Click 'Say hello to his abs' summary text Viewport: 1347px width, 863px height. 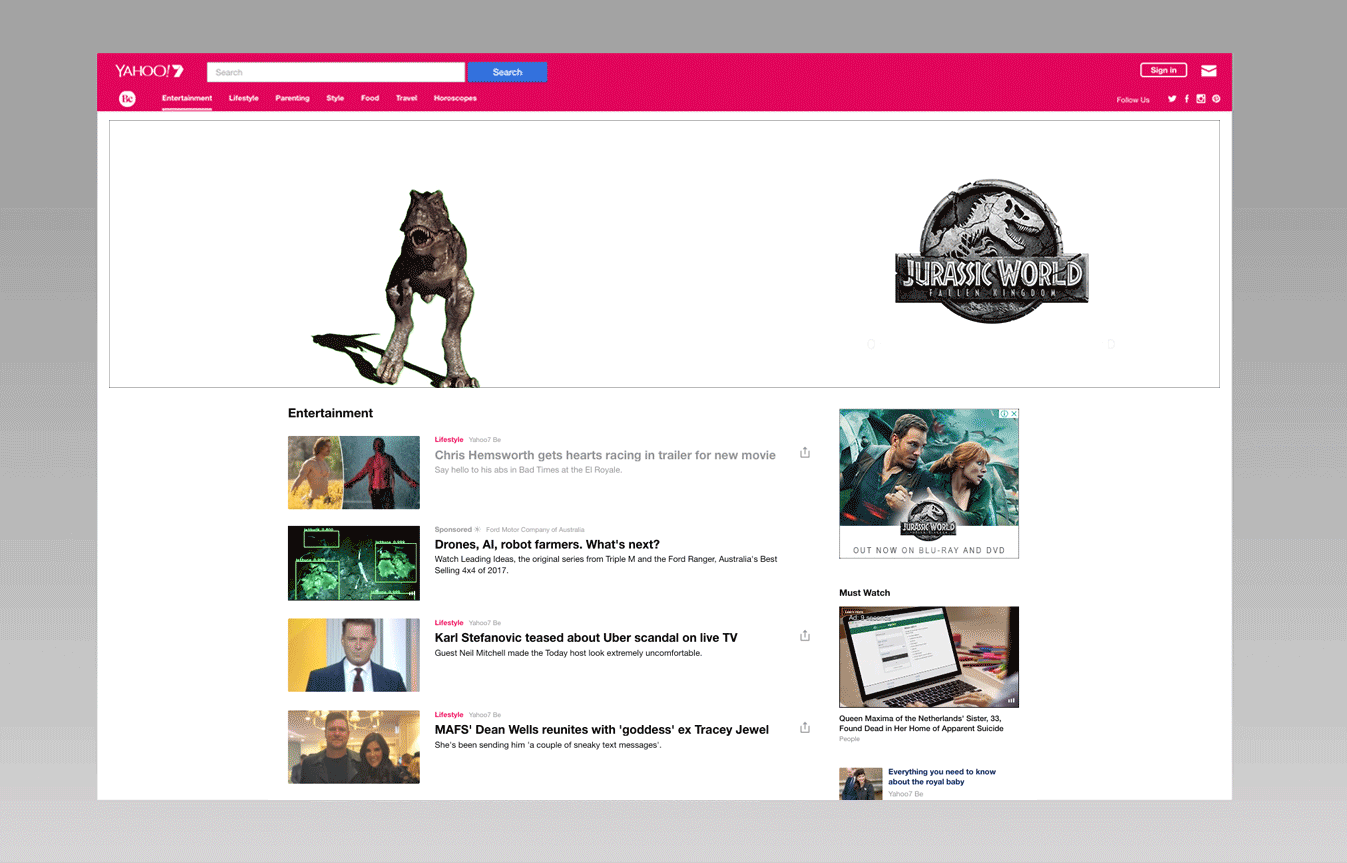pos(528,470)
